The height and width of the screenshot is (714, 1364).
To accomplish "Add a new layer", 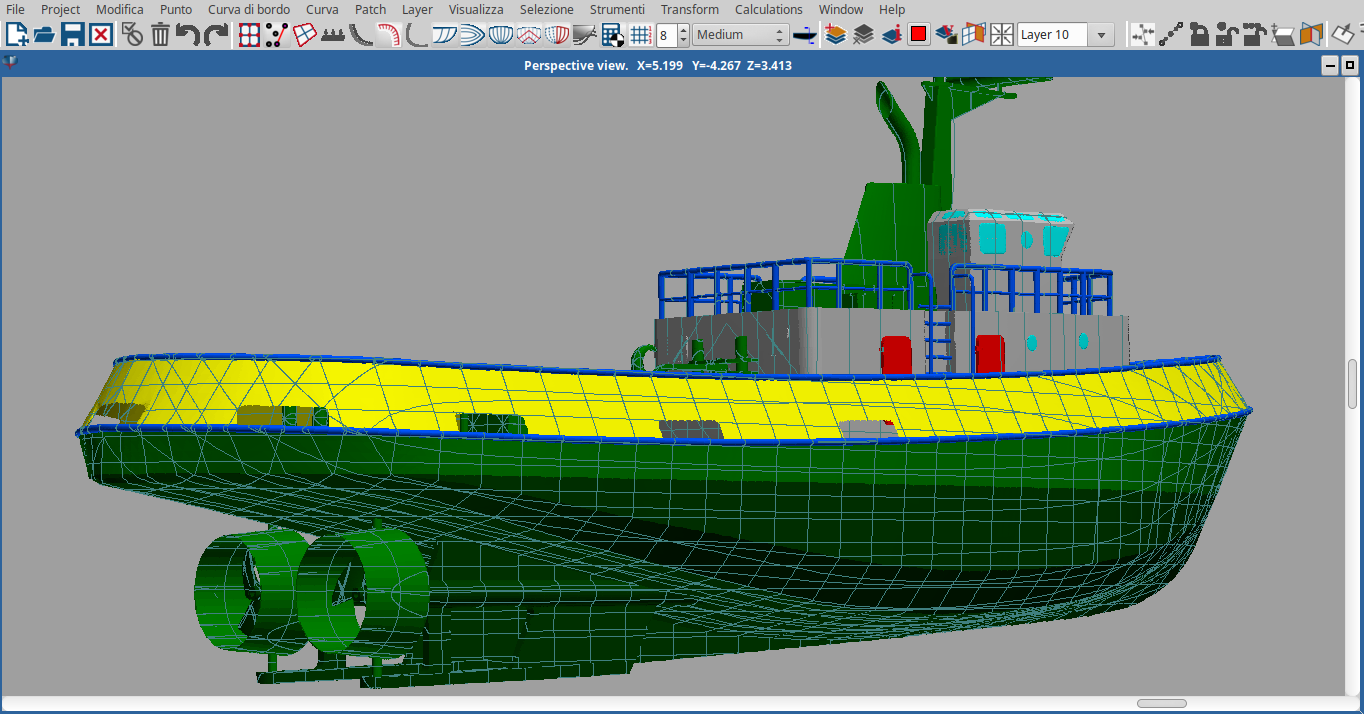I will click(x=836, y=35).
